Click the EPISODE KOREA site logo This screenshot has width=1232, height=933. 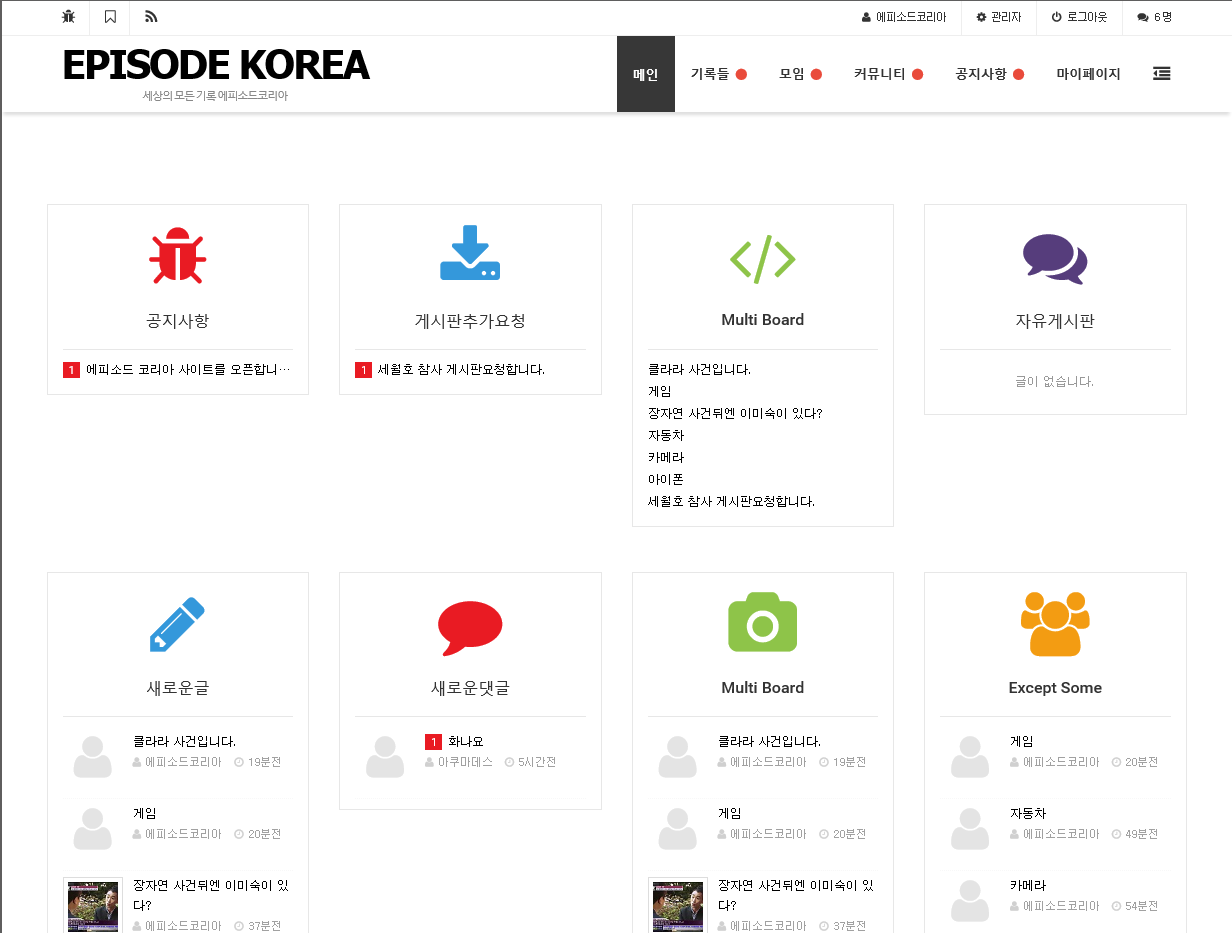tap(215, 66)
